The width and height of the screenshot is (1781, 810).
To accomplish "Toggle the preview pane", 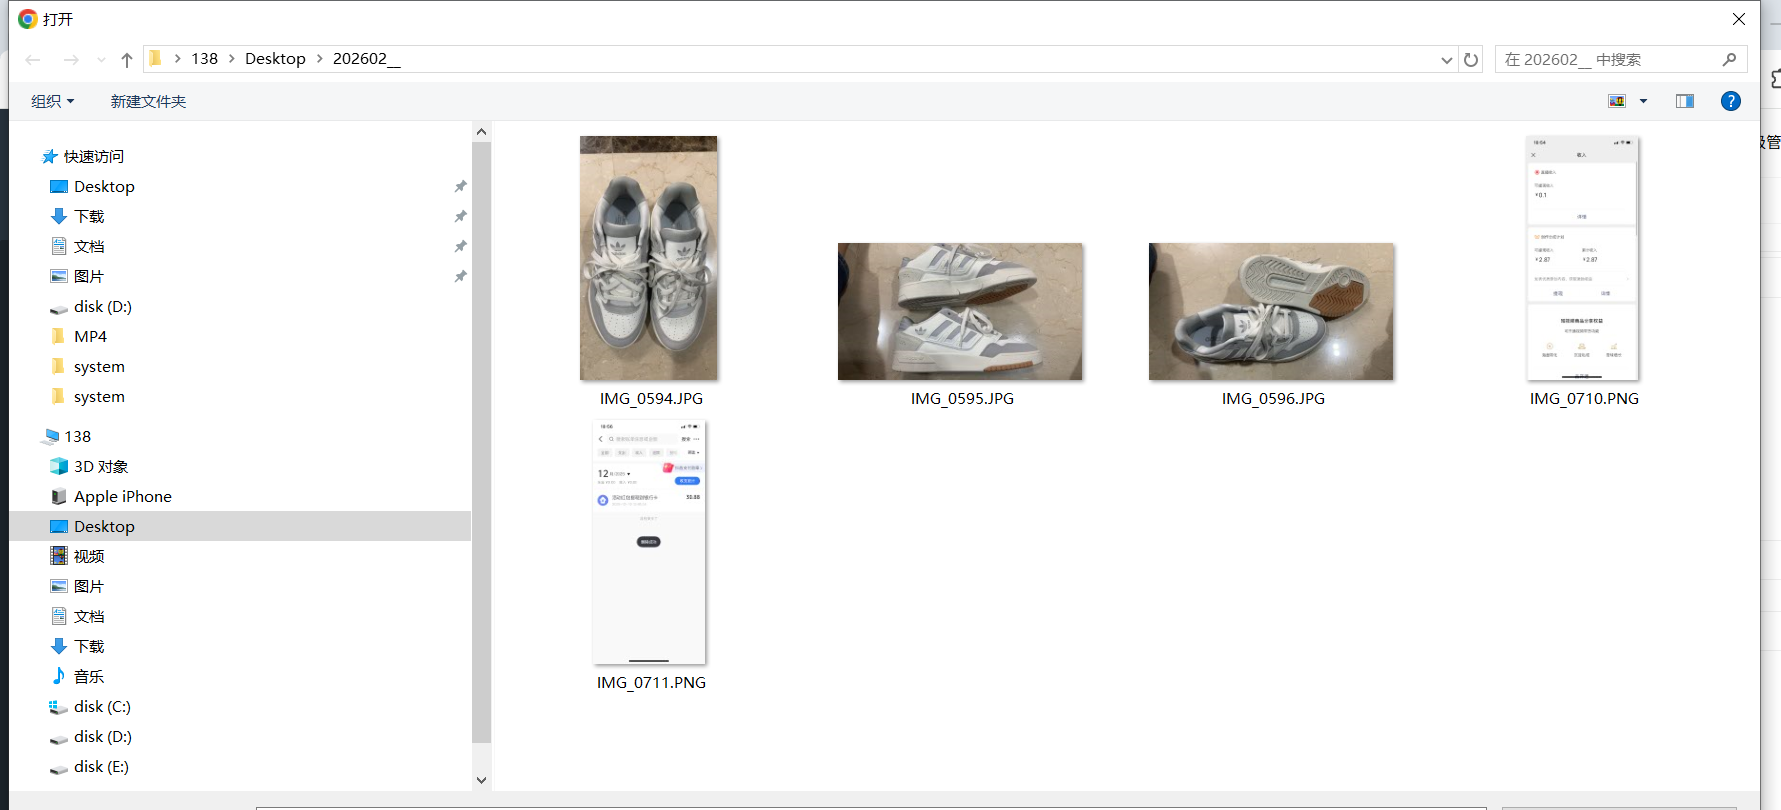I will click(1685, 101).
